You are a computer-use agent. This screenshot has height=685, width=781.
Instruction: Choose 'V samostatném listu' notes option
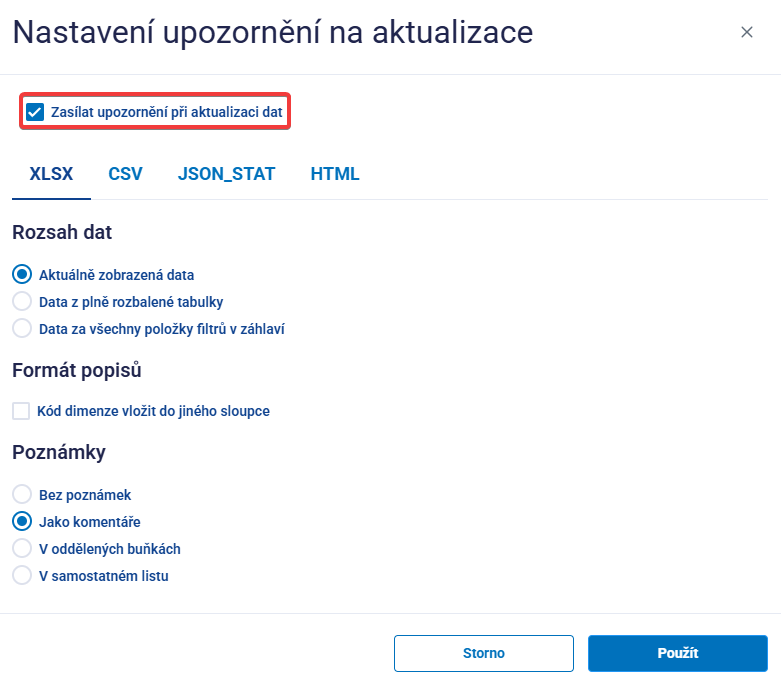coord(22,575)
